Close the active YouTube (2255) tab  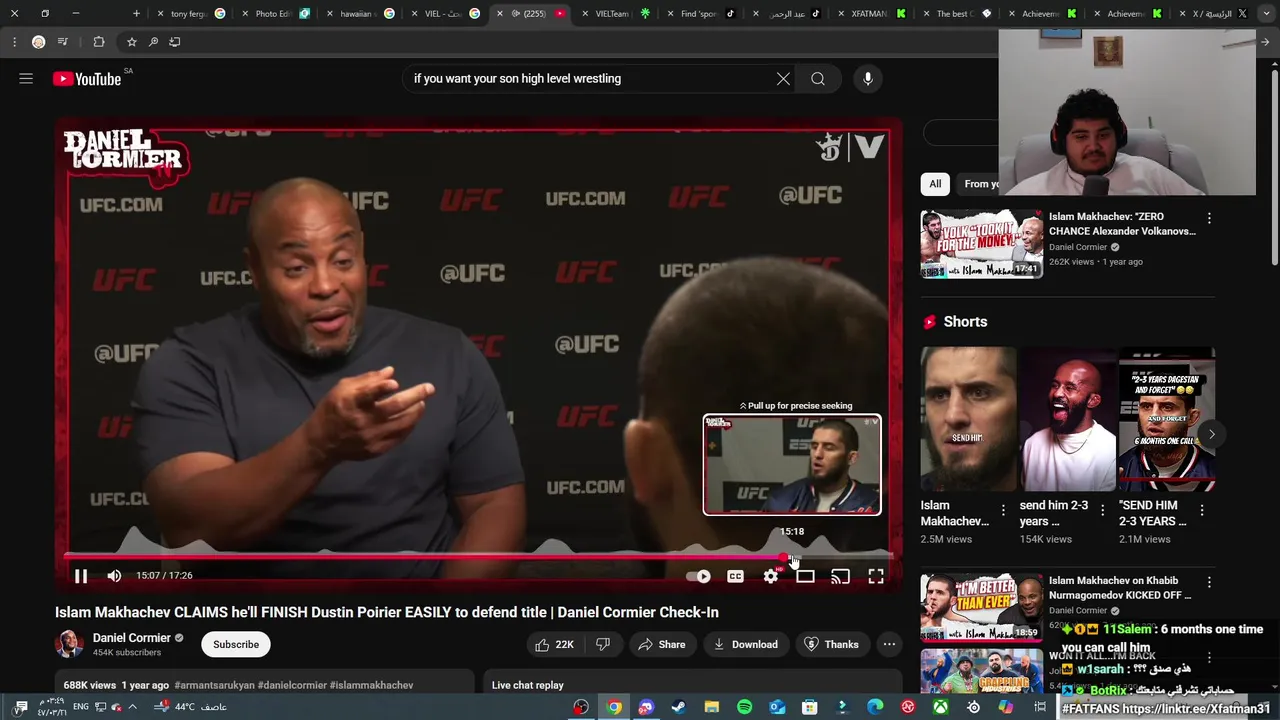coord(500,14)
